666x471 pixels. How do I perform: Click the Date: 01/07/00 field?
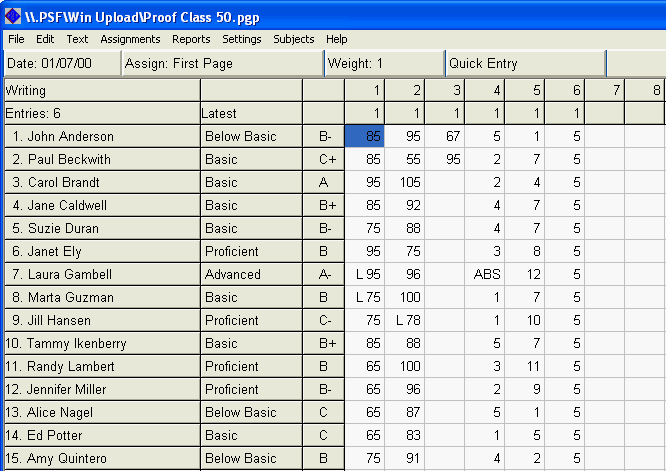[62, 63]
